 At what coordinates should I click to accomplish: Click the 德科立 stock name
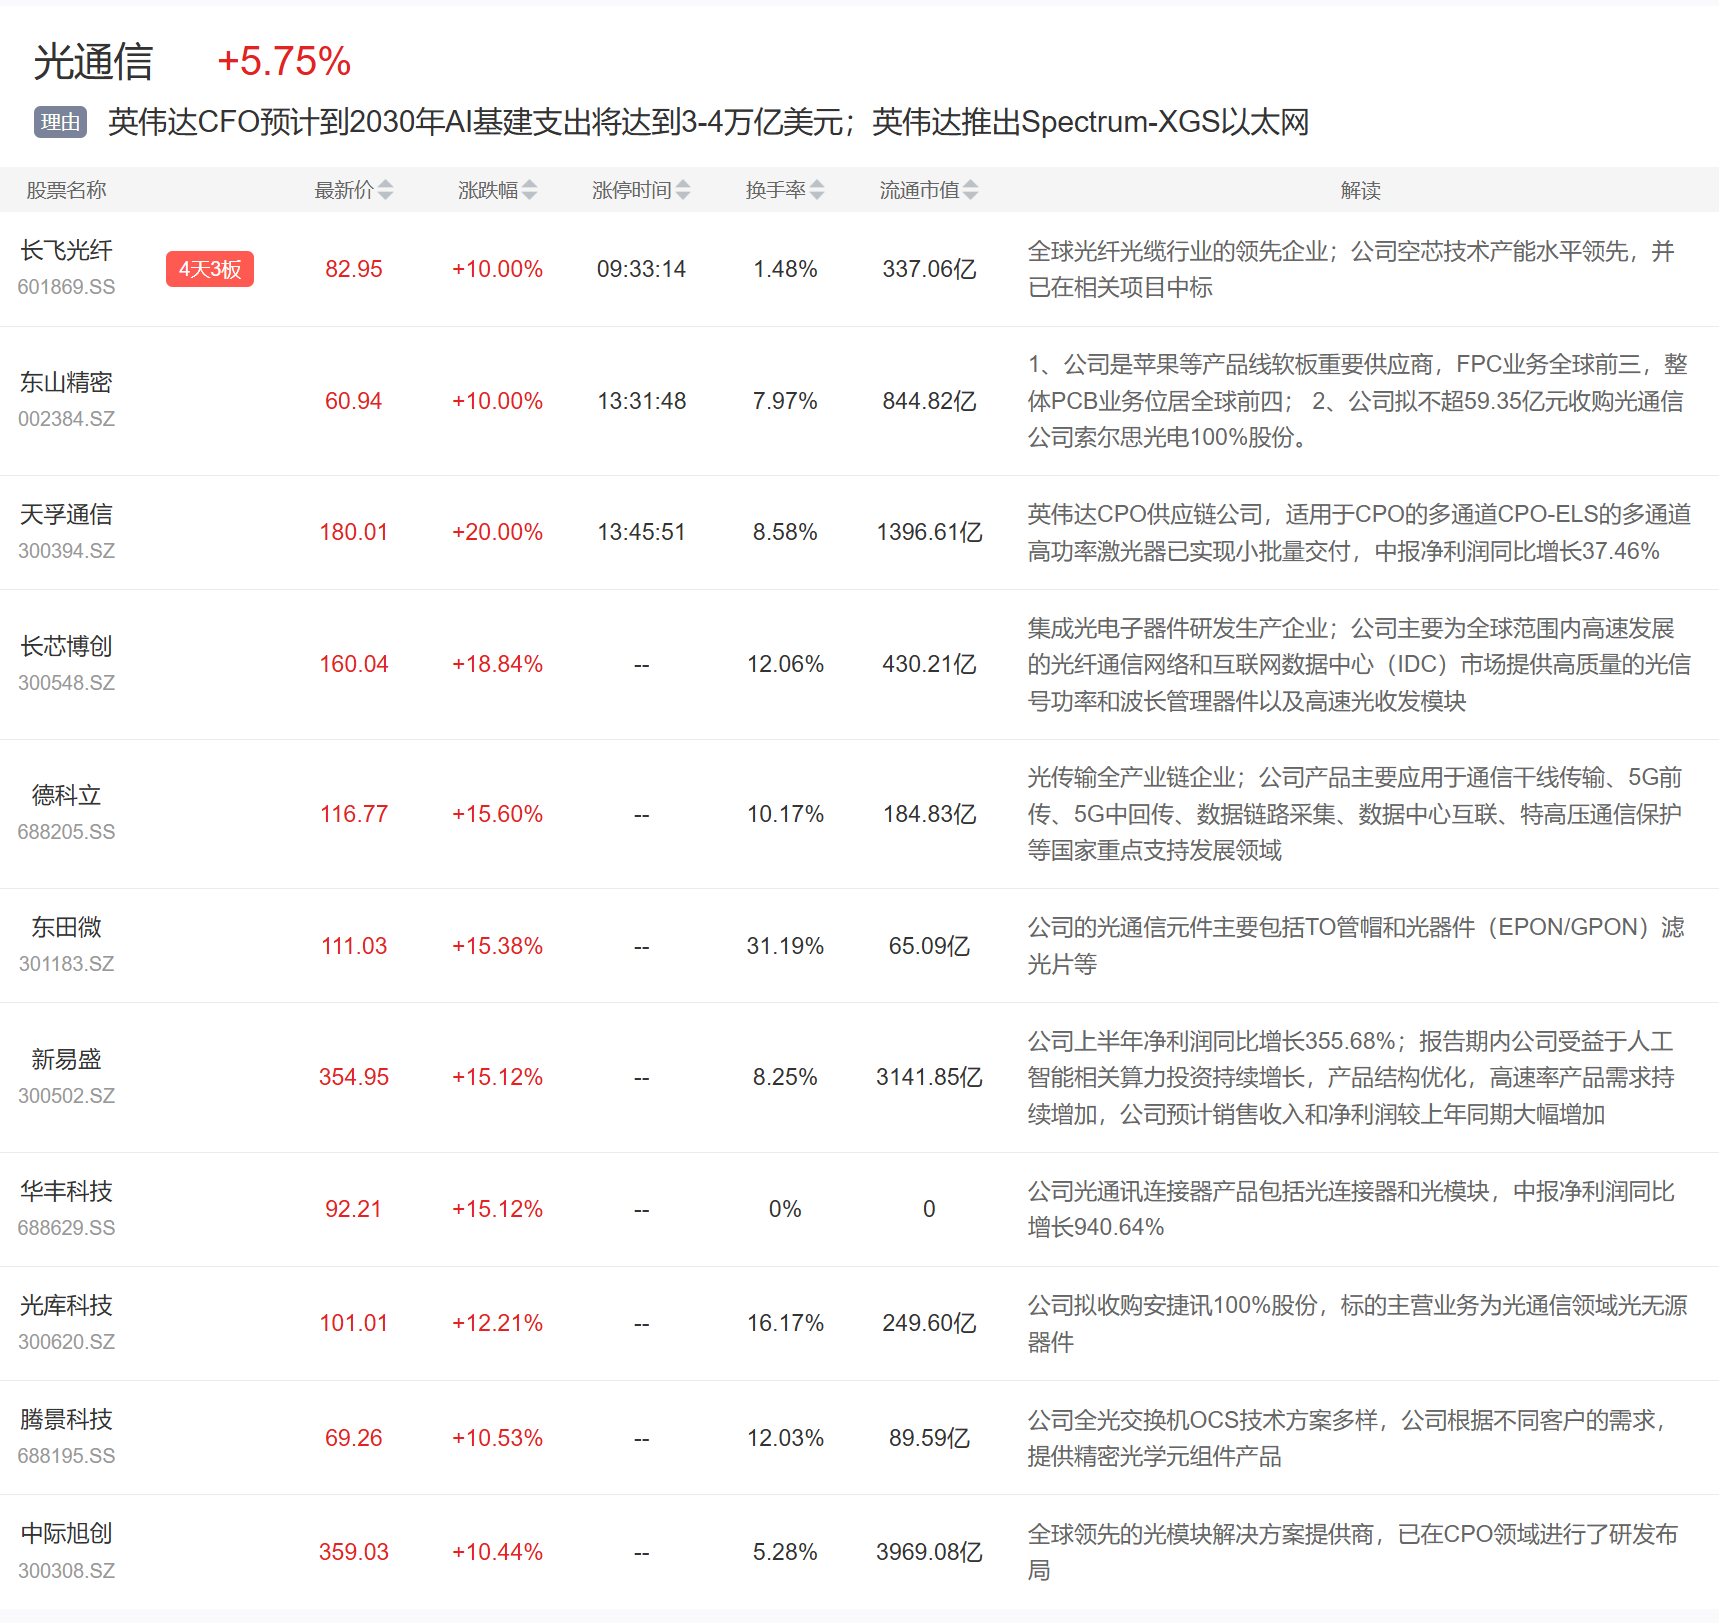pyautogui.click(x=66, y=796)
